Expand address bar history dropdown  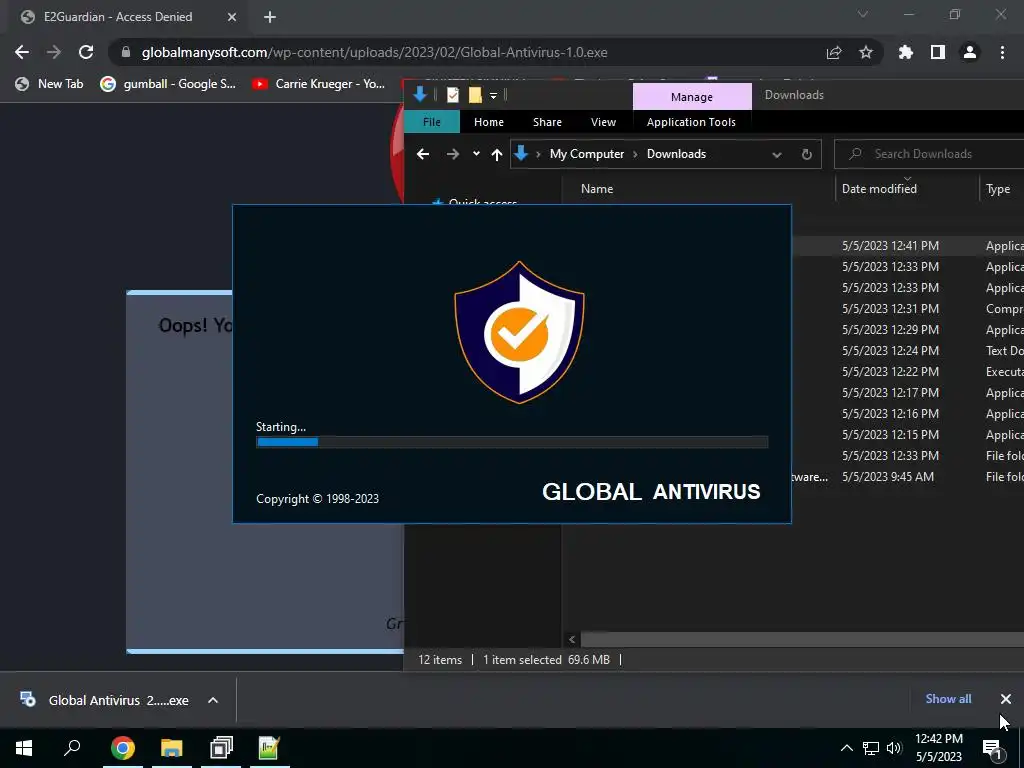tap(776, 155)
